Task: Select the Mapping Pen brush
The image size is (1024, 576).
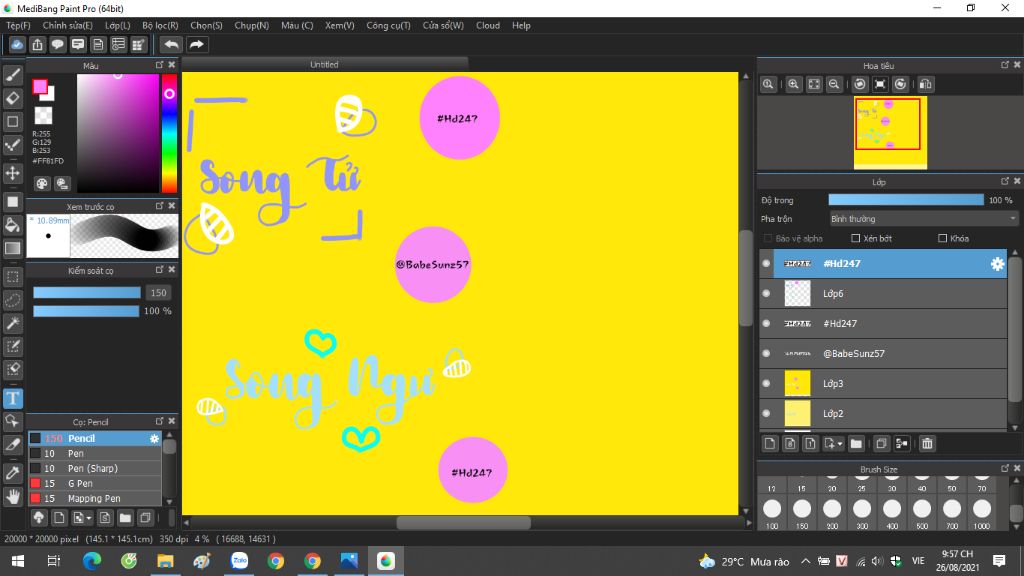Action: (x=95, y=499)
